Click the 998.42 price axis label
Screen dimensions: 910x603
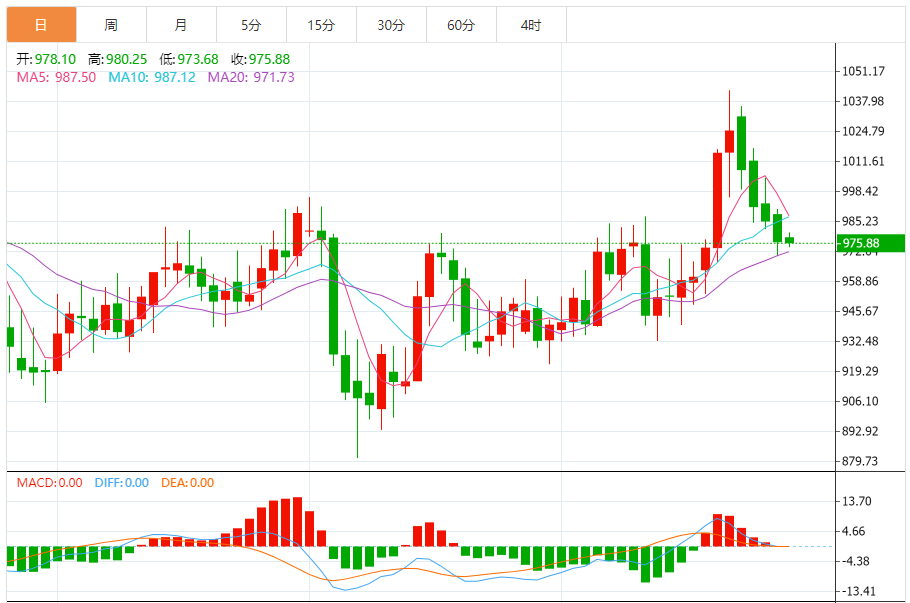click(x=861, y=192)
